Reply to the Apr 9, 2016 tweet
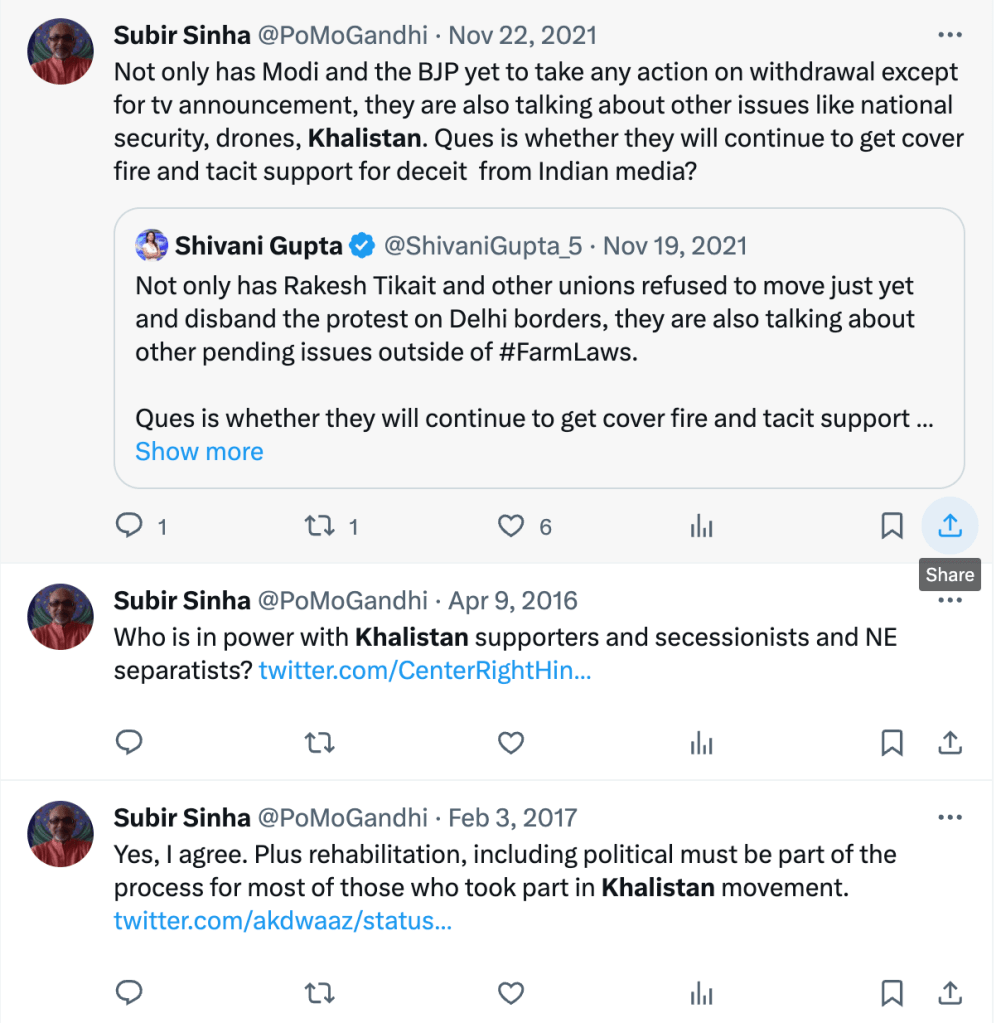The image size is (1001, 1023). point(130,742)
